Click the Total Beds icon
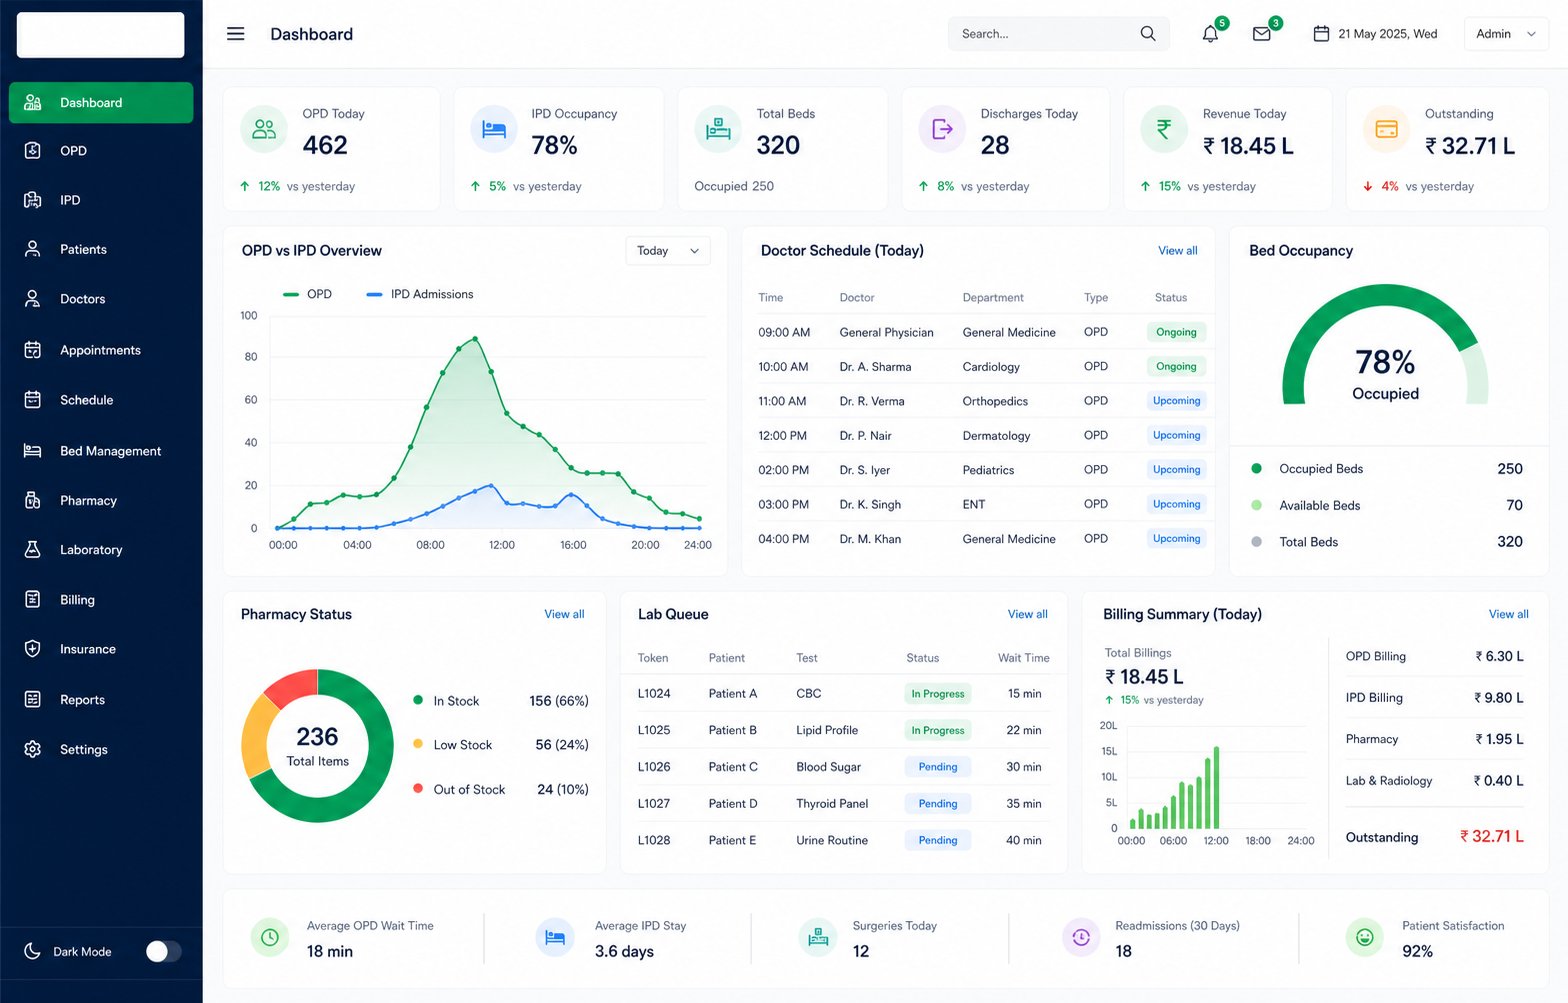The image size is (1568, 1003). (x=718, y=129)
